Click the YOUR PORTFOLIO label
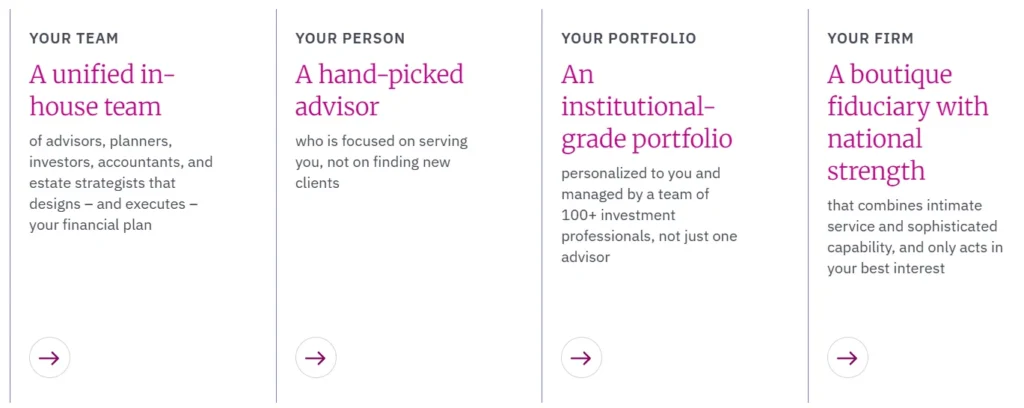 pos(628,38)
